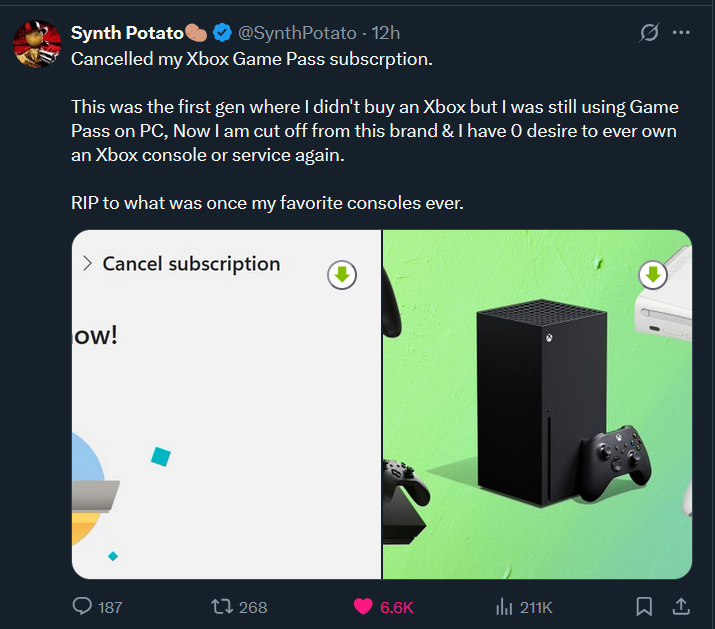Click the reply speech bubble icon
The image size is (715, 629).
(83, 606)
